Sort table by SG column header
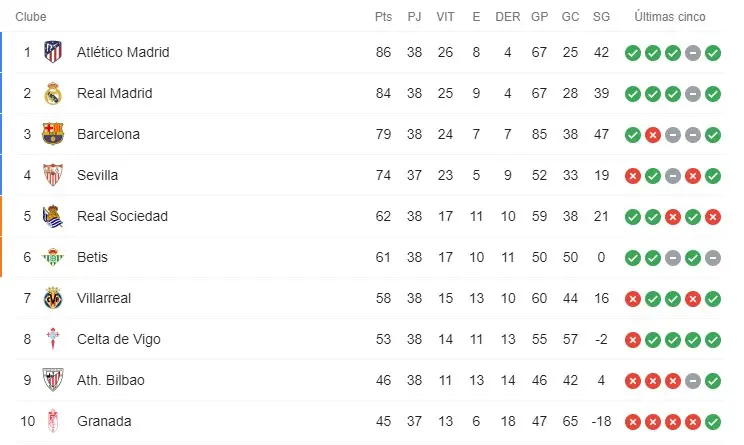This screenshot has width=744, height=445. [601, 17]
